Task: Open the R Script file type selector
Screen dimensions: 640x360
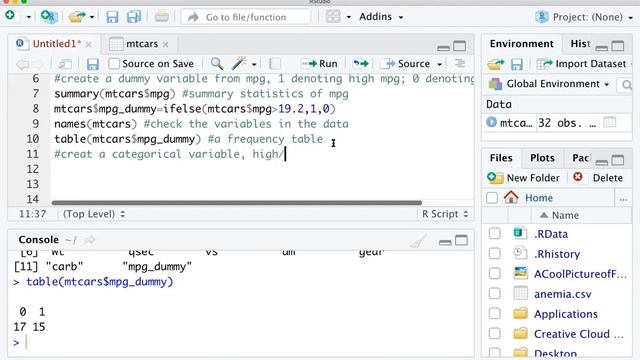Action: [x=445, y=214]
